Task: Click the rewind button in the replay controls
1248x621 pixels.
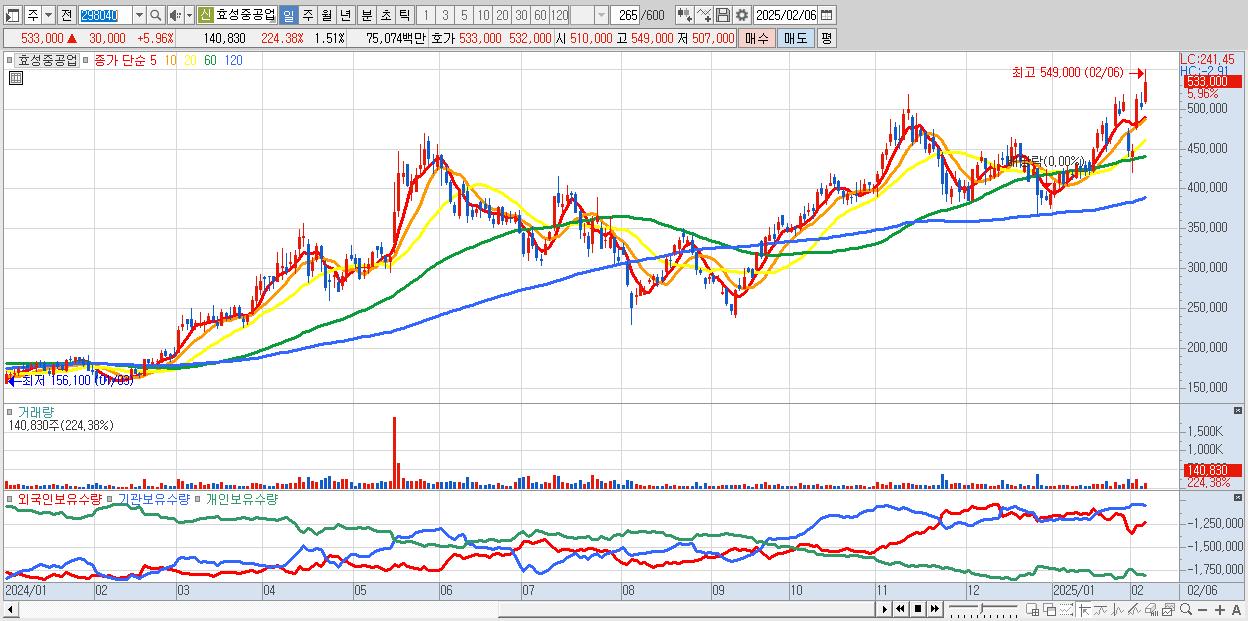Action: coord(901,609)
